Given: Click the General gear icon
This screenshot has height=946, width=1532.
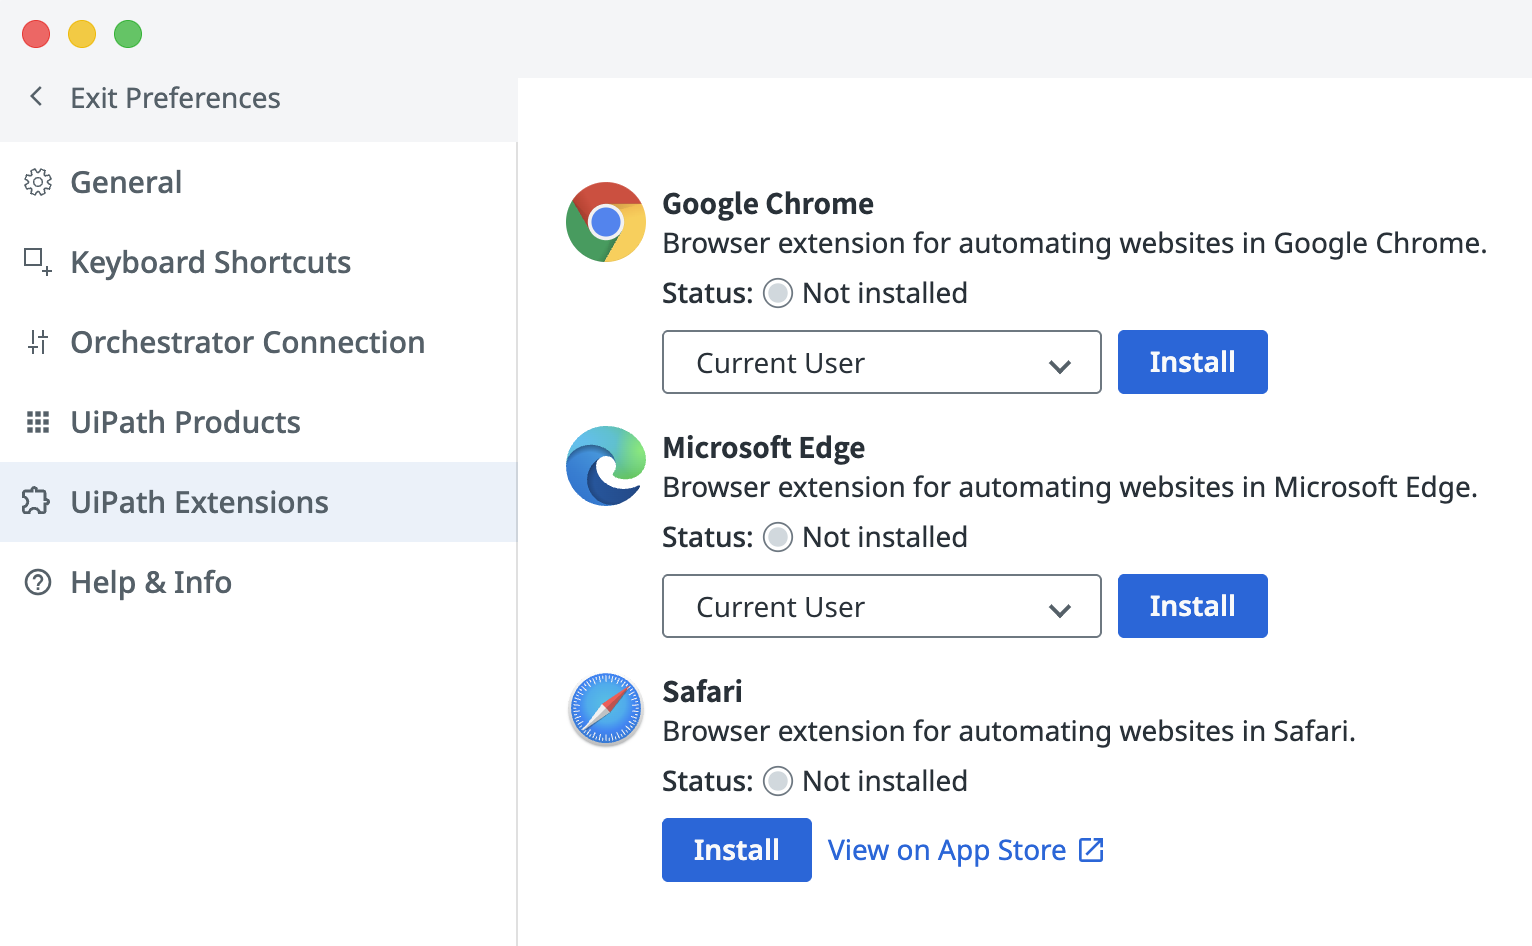Looking at the screenshot, I should (38, 182).
